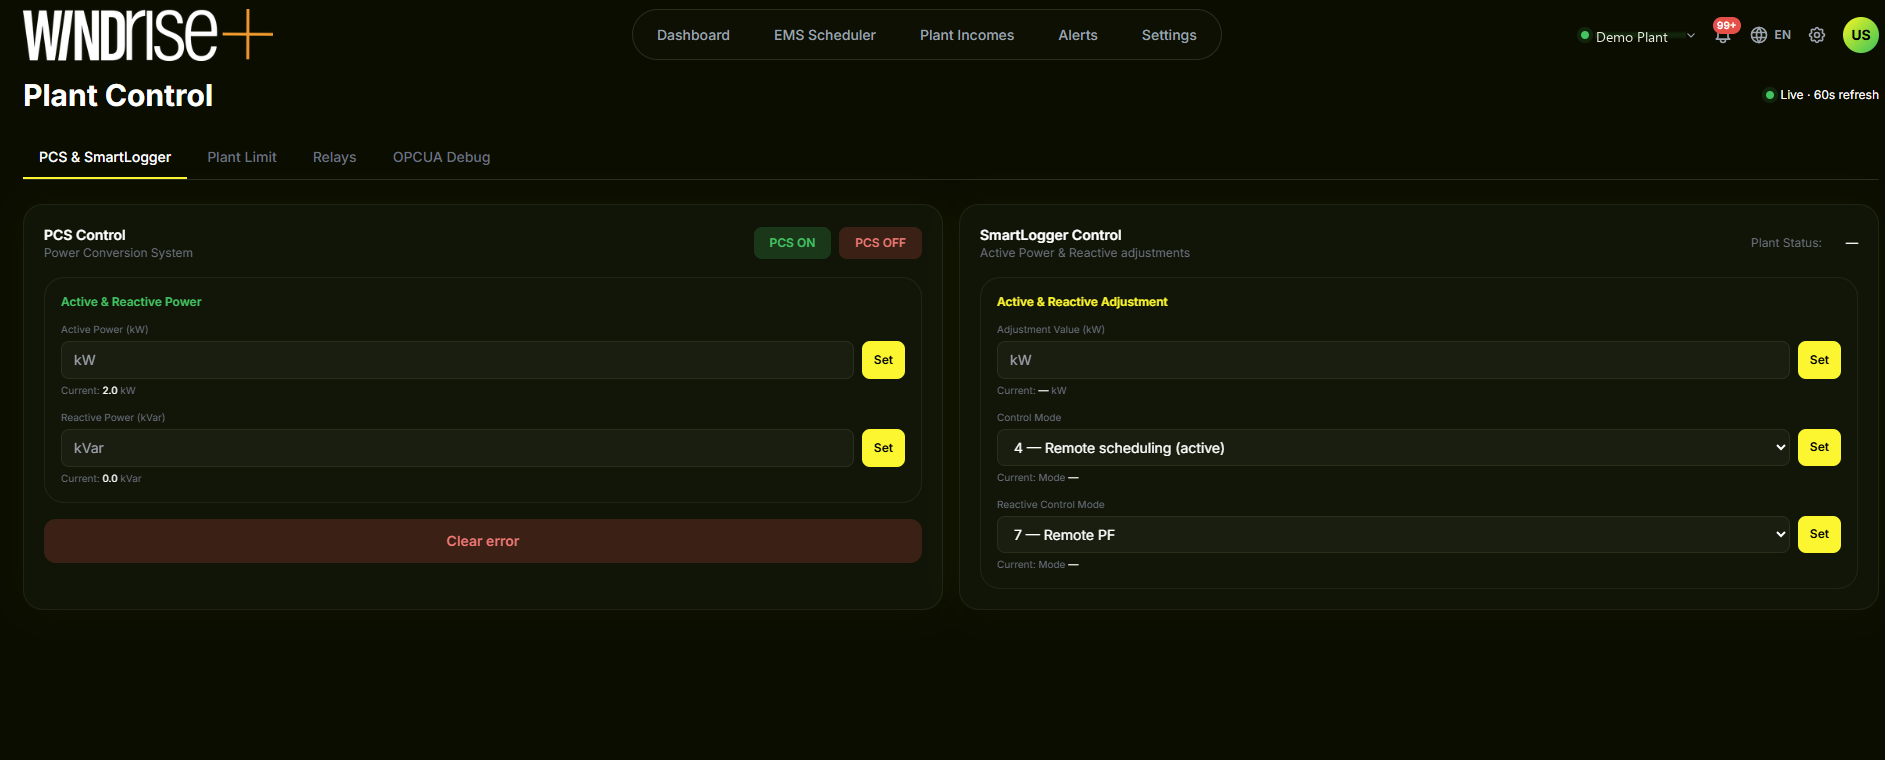The width and height of the screenshot is (1885, 760).
Task: Open Plant Incomes in navigation
Action: click(x=967, y=35)
